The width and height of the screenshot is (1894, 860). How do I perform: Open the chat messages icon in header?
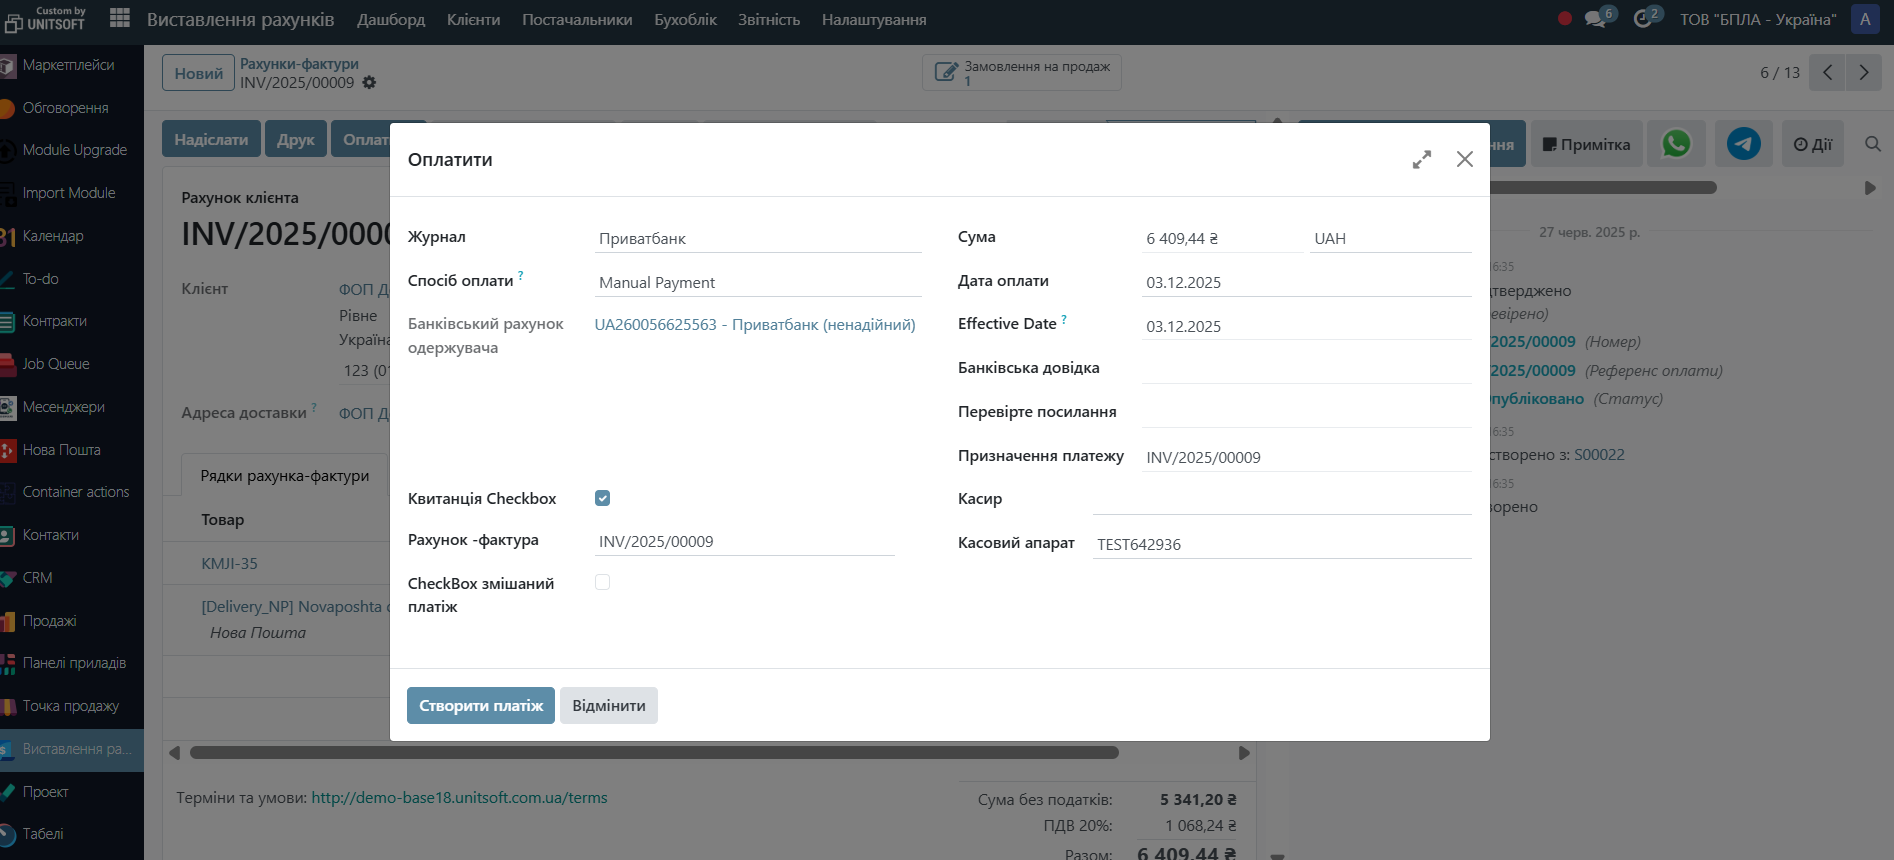click(x=1596, y=19)
